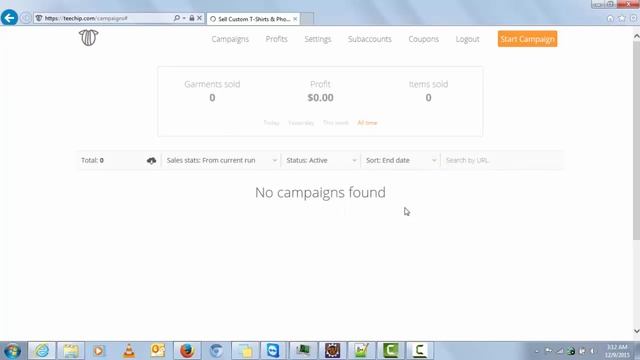Click the browser Forward arrow button

click(26, 18)
